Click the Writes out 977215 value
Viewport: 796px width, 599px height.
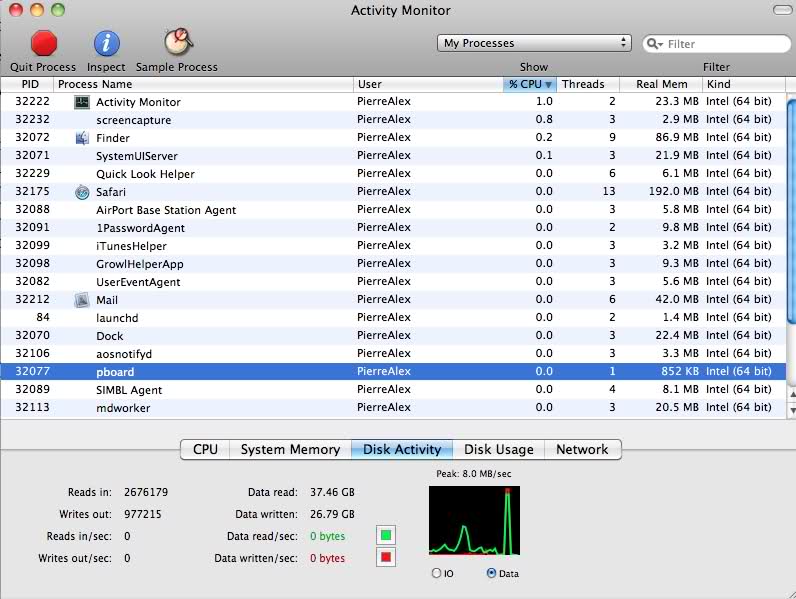143,514
